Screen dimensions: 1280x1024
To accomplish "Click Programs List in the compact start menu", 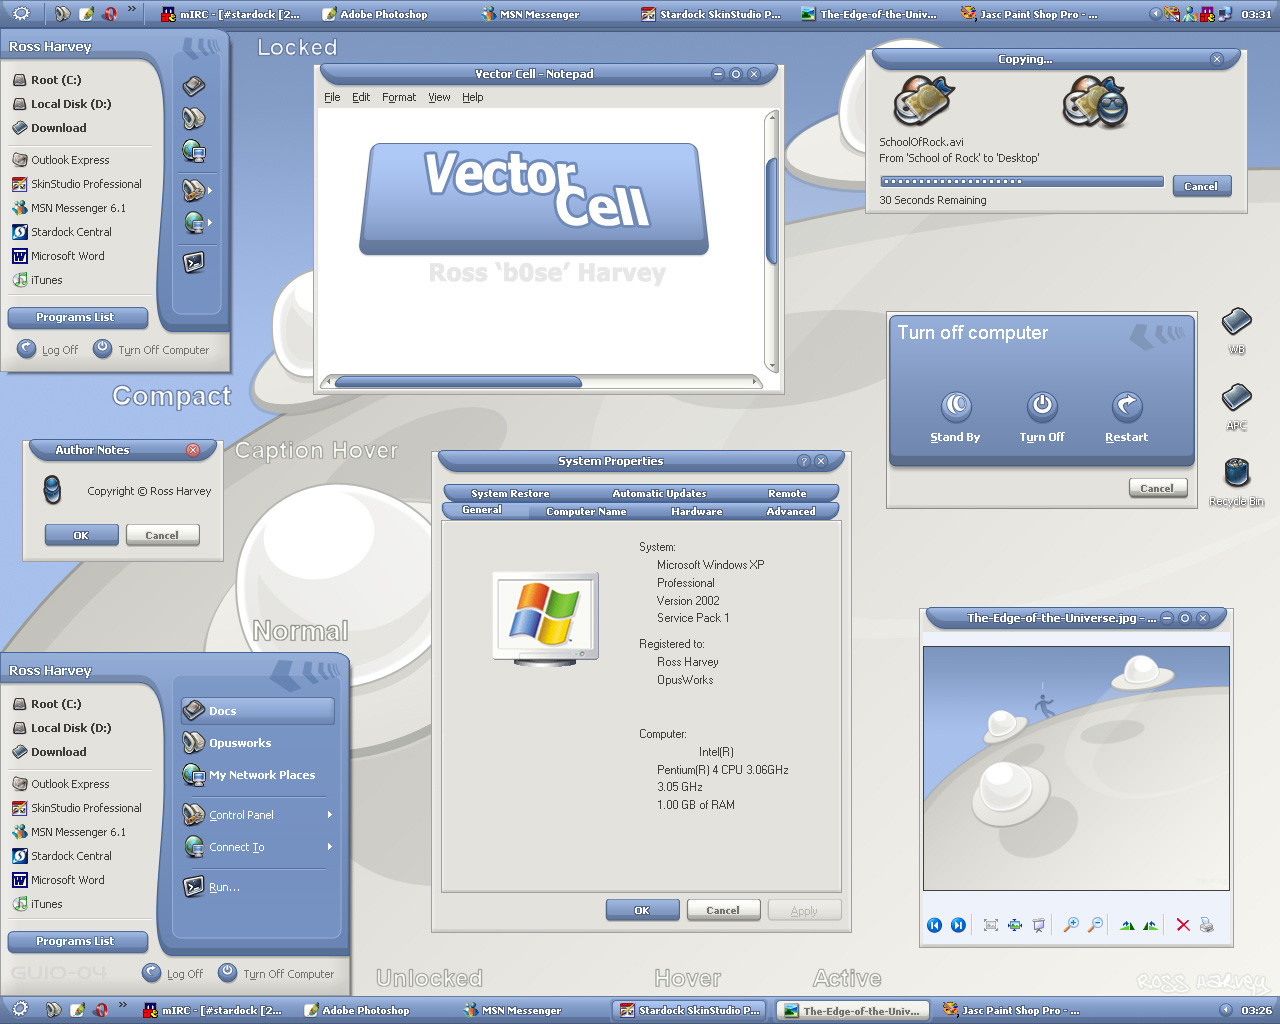I will (x=75, y=317).
